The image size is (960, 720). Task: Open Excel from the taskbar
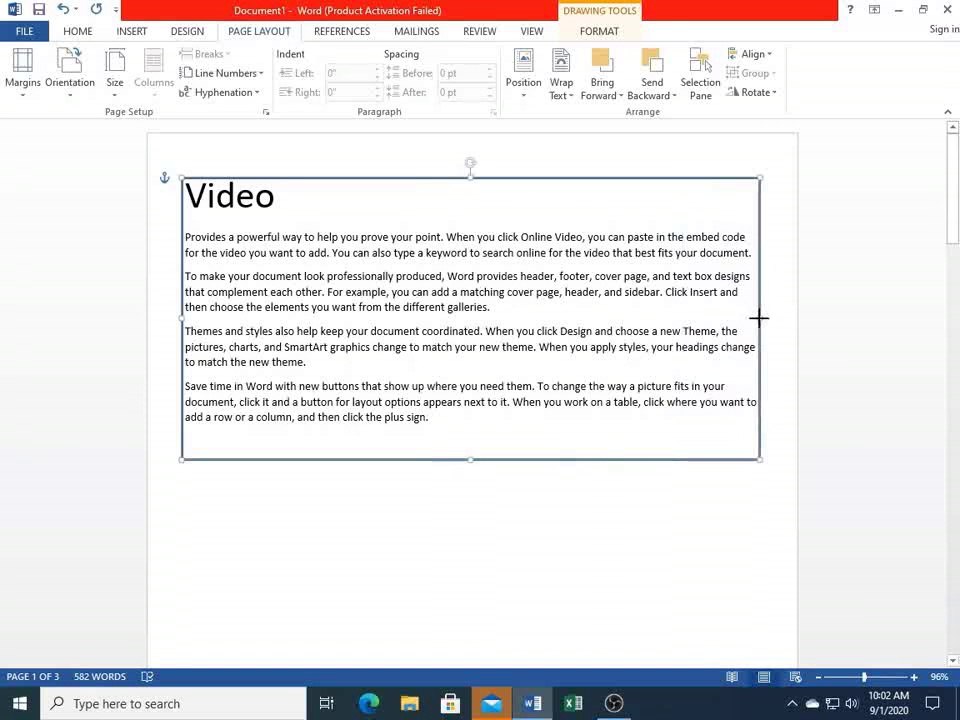(x=573, y=703)
